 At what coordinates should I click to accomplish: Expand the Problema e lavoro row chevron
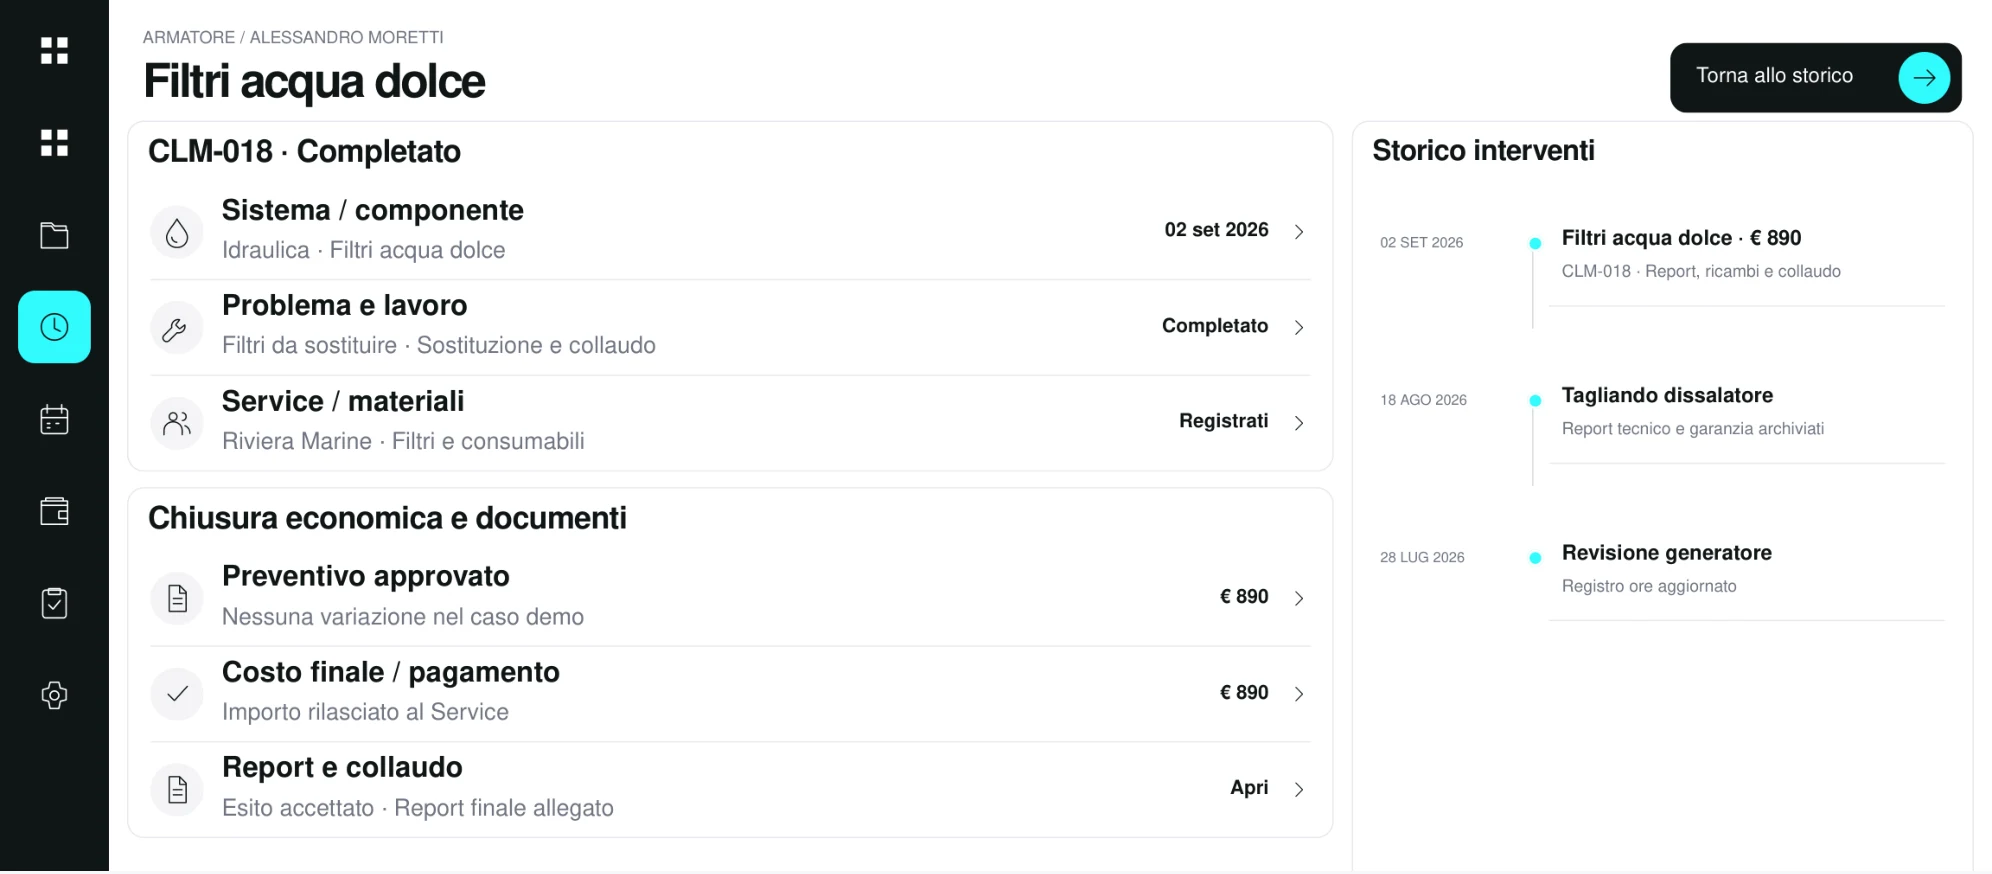tap(1299, 328)
